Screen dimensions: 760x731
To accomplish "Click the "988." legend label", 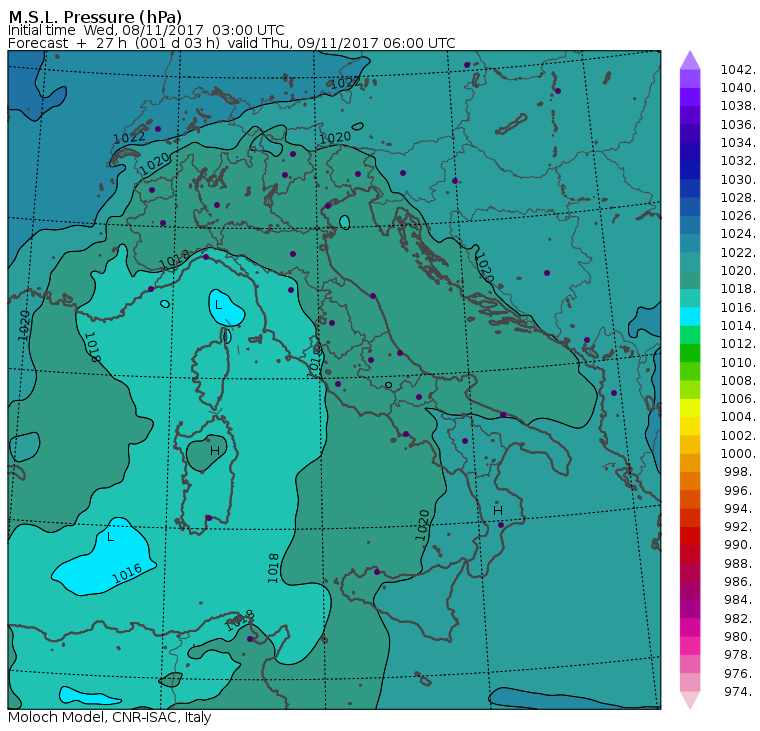I will (x=740, y=563).
